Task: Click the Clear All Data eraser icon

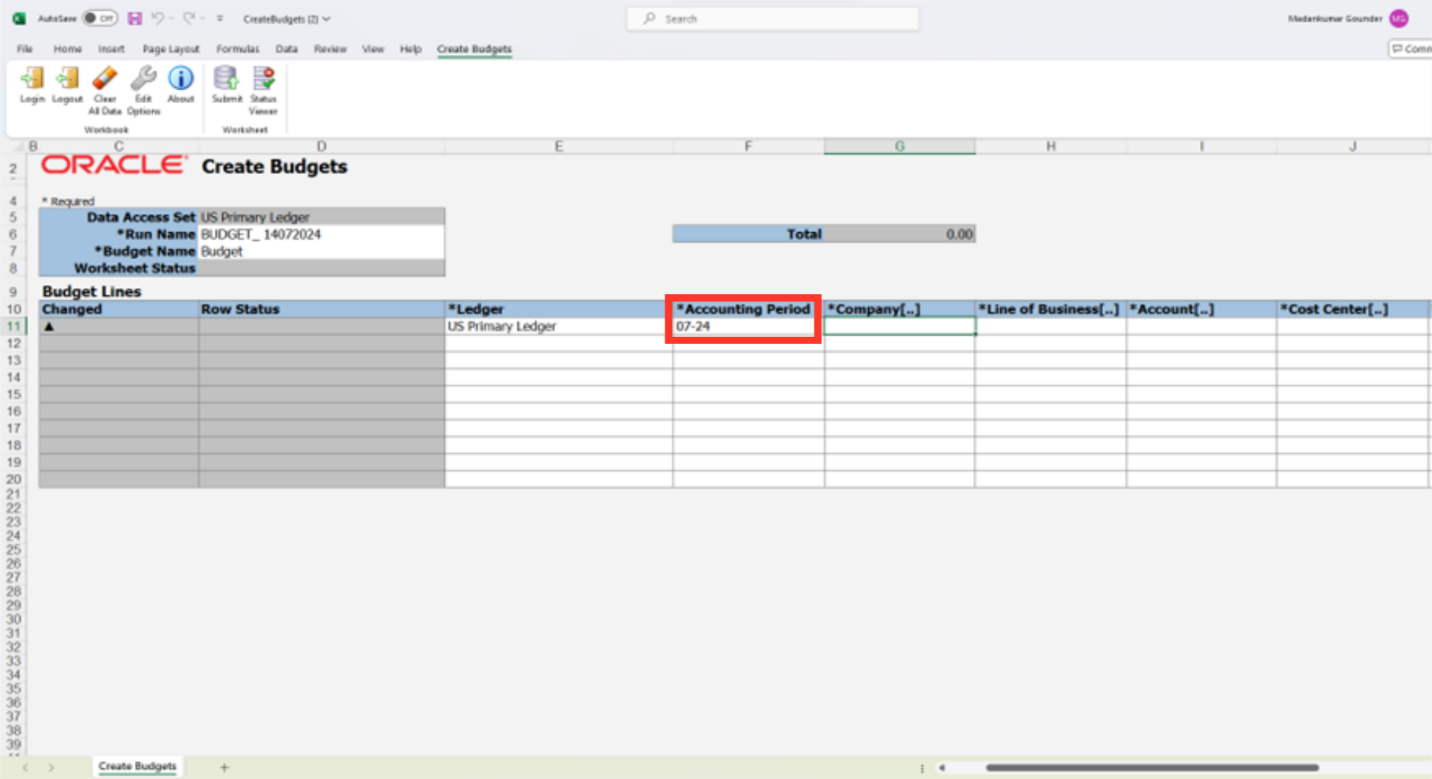Action: (x=104, y=79)
